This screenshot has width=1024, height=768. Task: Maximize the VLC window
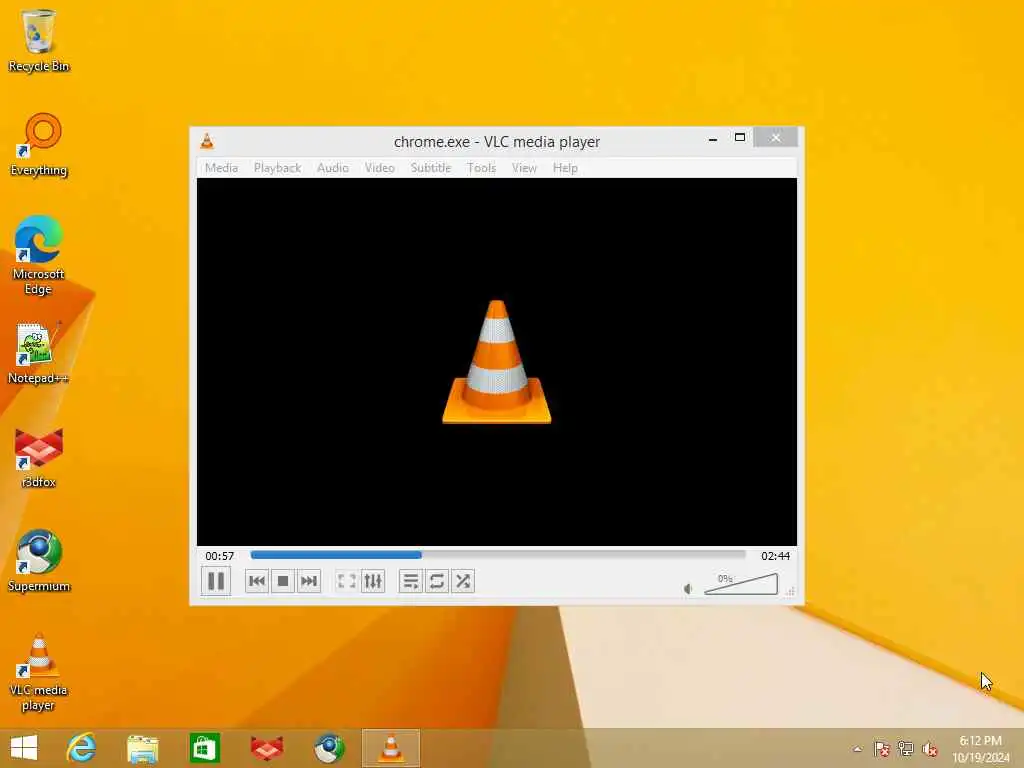(x=740, y=137)
